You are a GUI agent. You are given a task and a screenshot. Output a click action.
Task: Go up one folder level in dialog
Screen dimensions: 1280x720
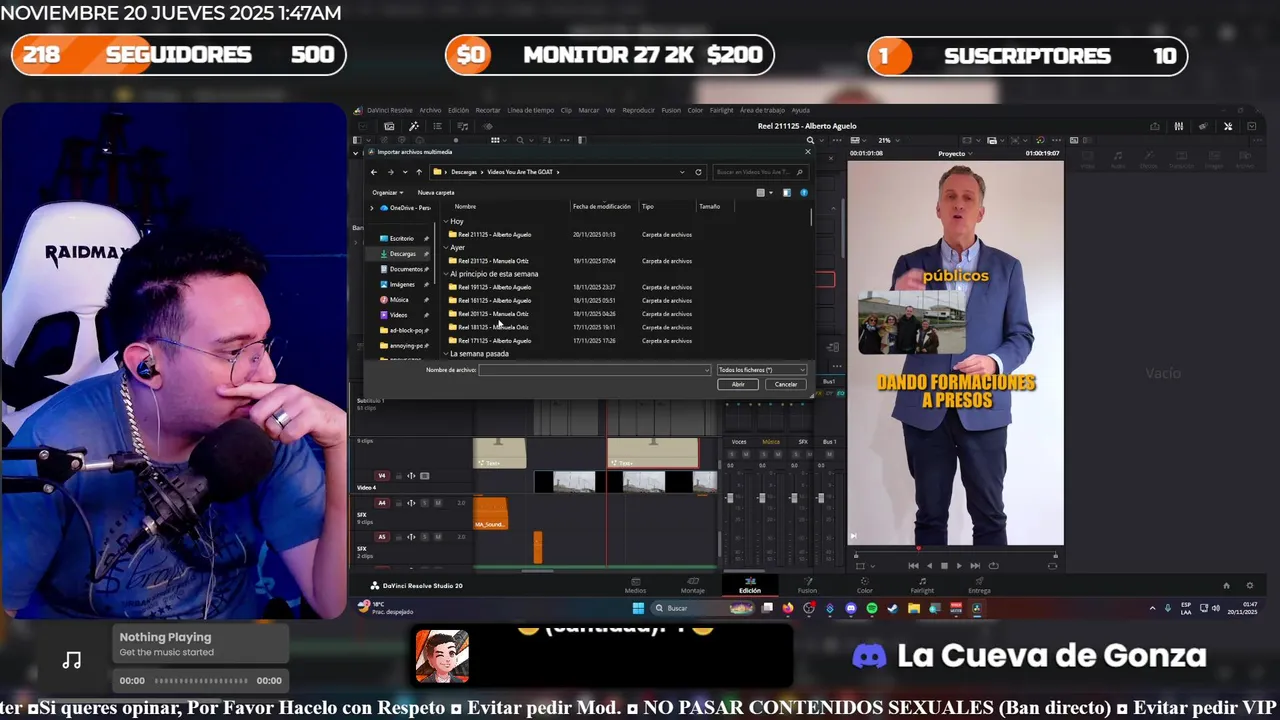point(419,172)
